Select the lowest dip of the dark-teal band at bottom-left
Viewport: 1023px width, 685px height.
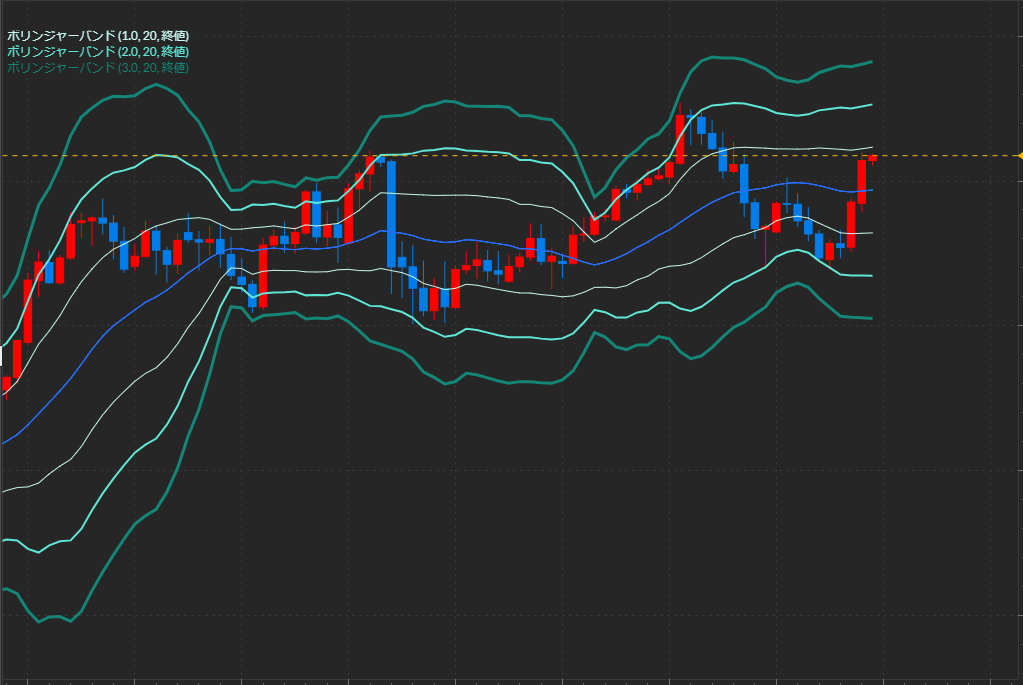point(40,621)
